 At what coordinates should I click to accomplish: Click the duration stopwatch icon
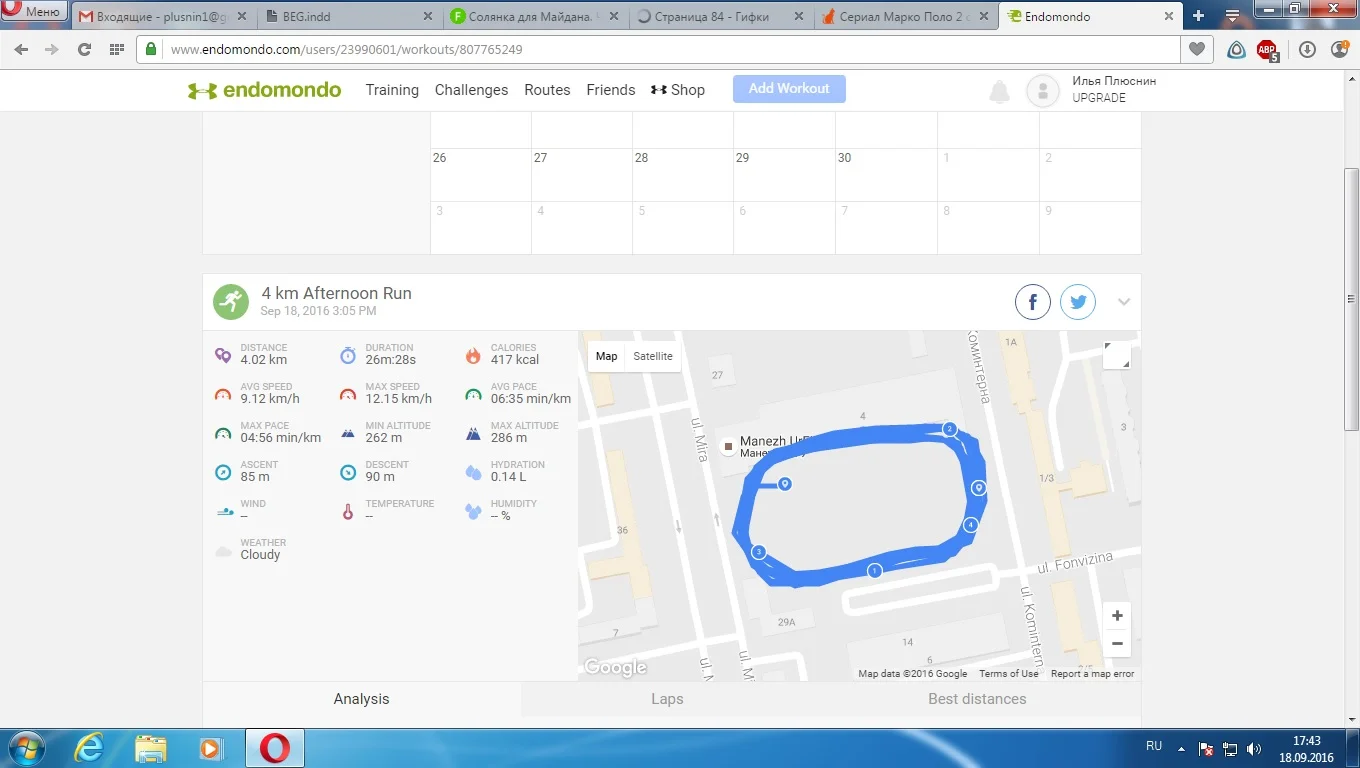[348, 355]
